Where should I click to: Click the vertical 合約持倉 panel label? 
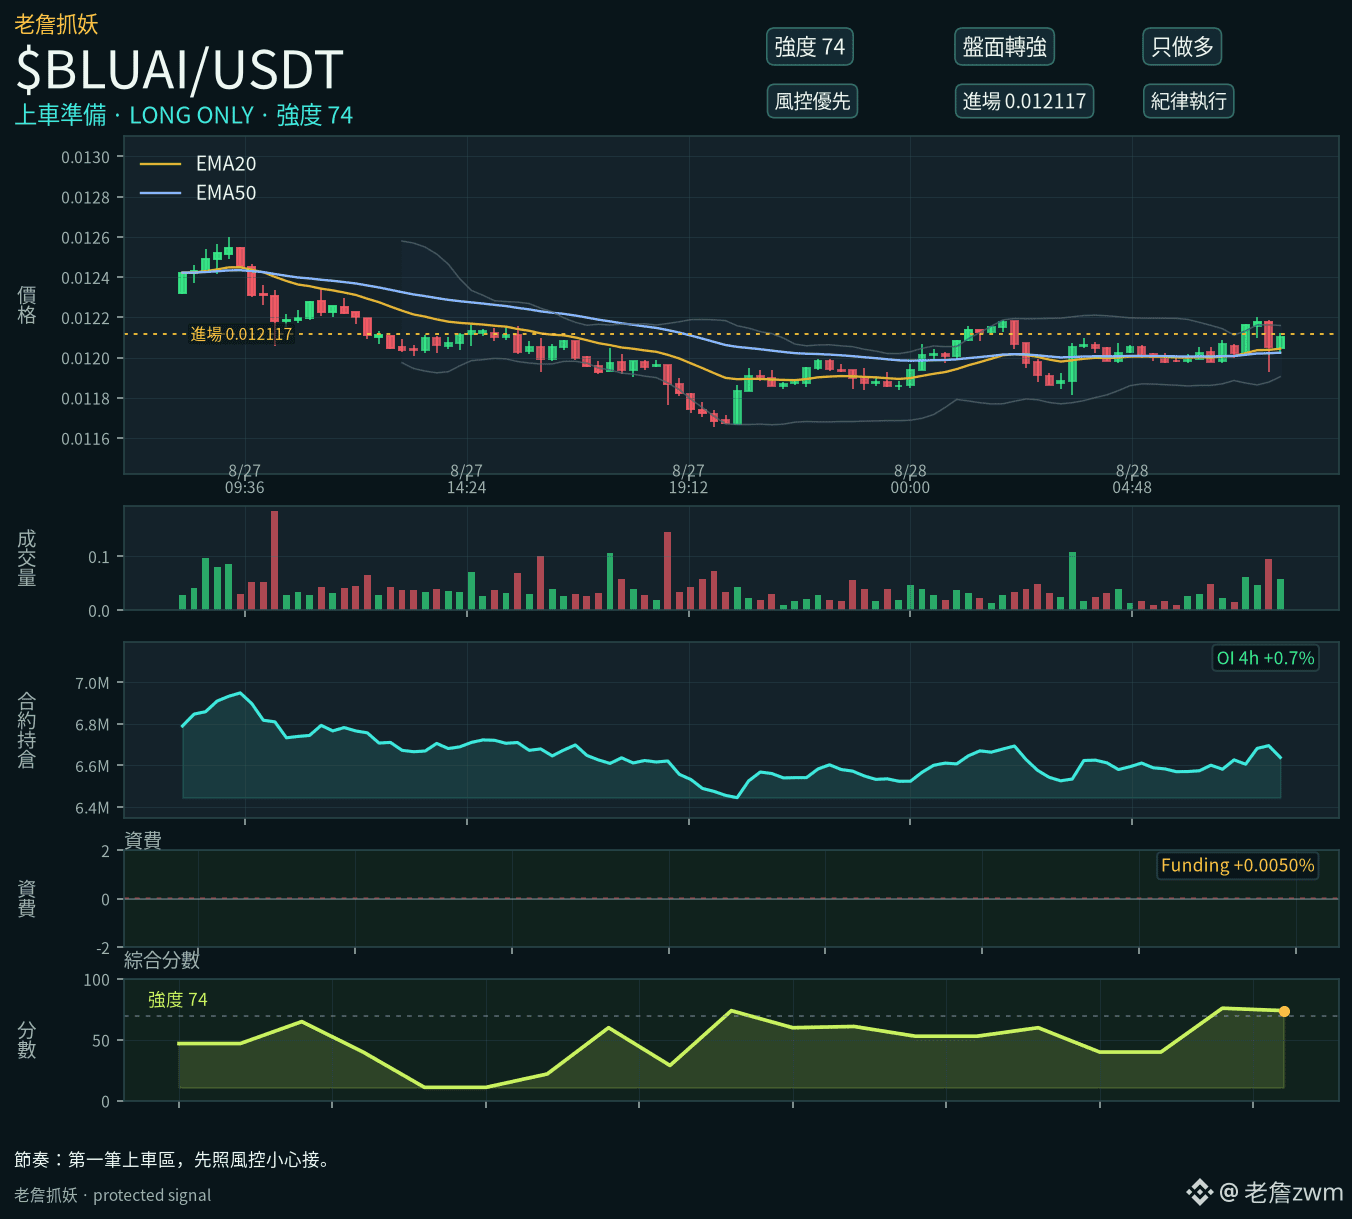(27, 730)
